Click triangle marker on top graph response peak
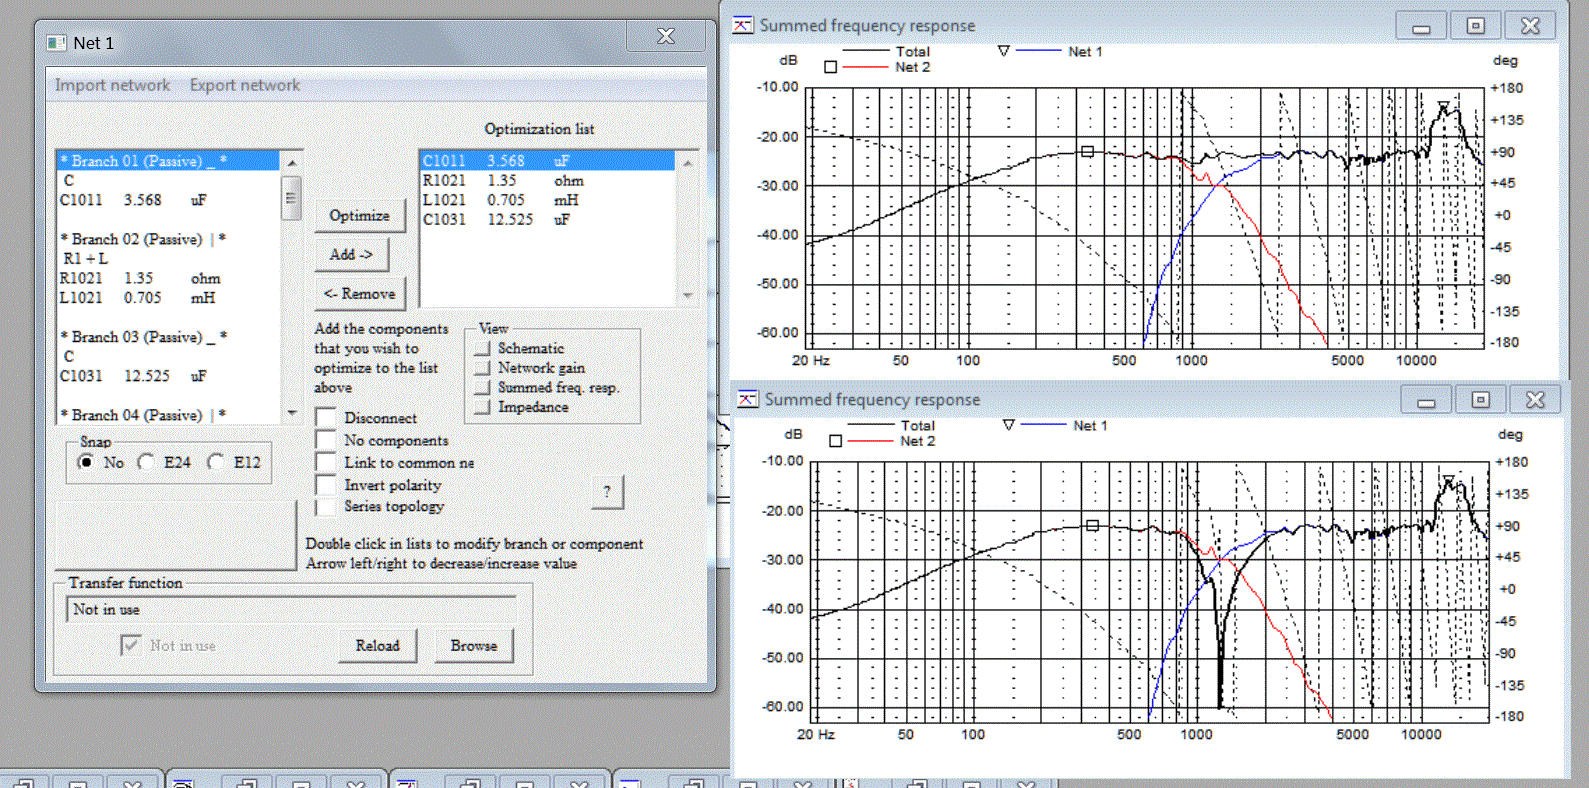The height and width of the screenshot is (788, 1589). (x=1443, y=106)
